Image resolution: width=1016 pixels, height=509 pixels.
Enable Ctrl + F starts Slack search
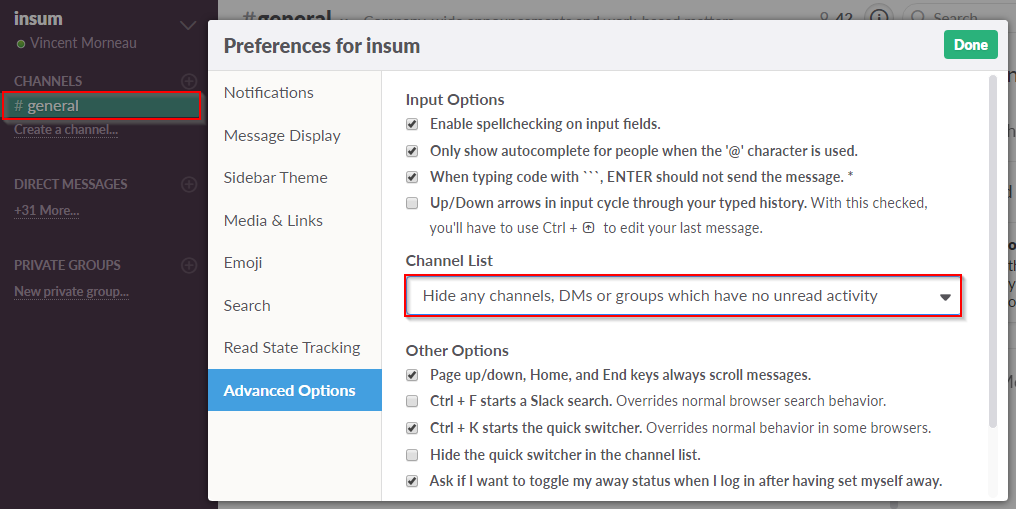412,401
